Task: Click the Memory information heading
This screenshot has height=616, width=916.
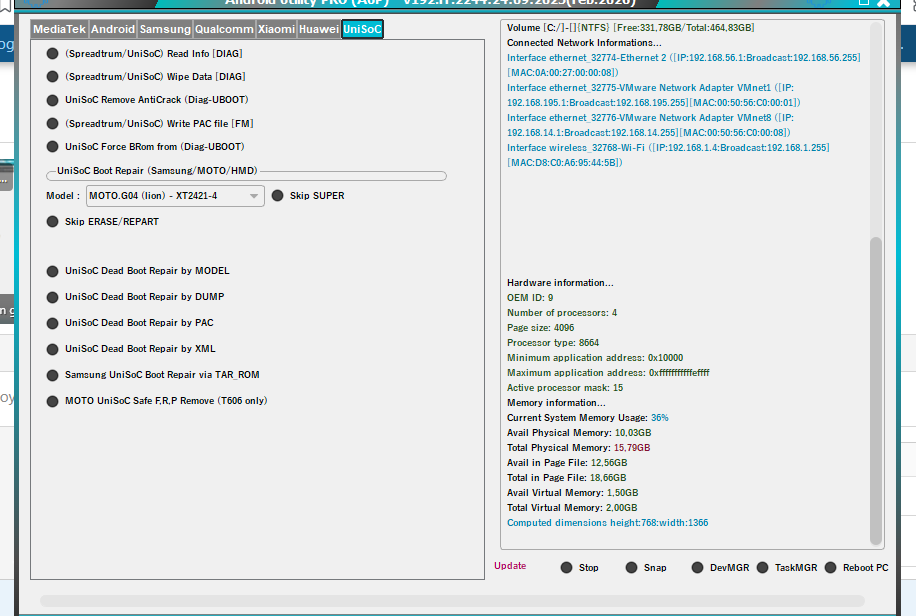Action: click(x=556, y=403)
